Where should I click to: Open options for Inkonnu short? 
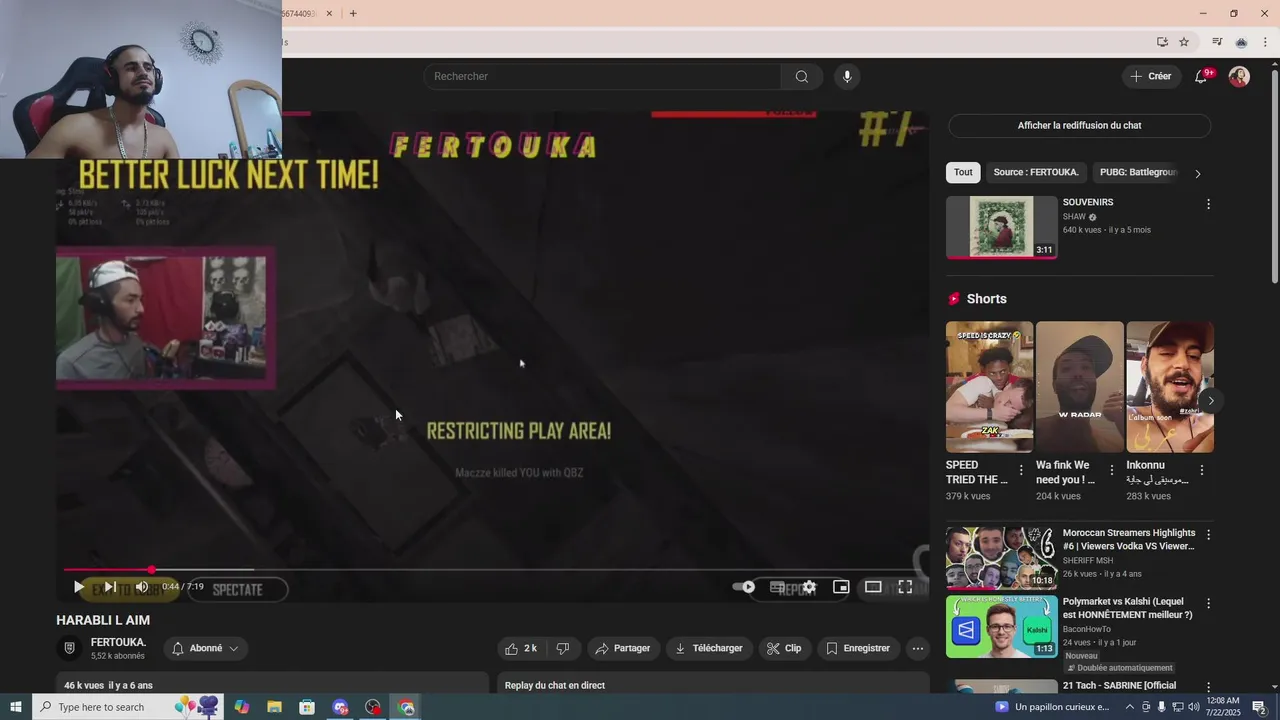coord(1201,470)
